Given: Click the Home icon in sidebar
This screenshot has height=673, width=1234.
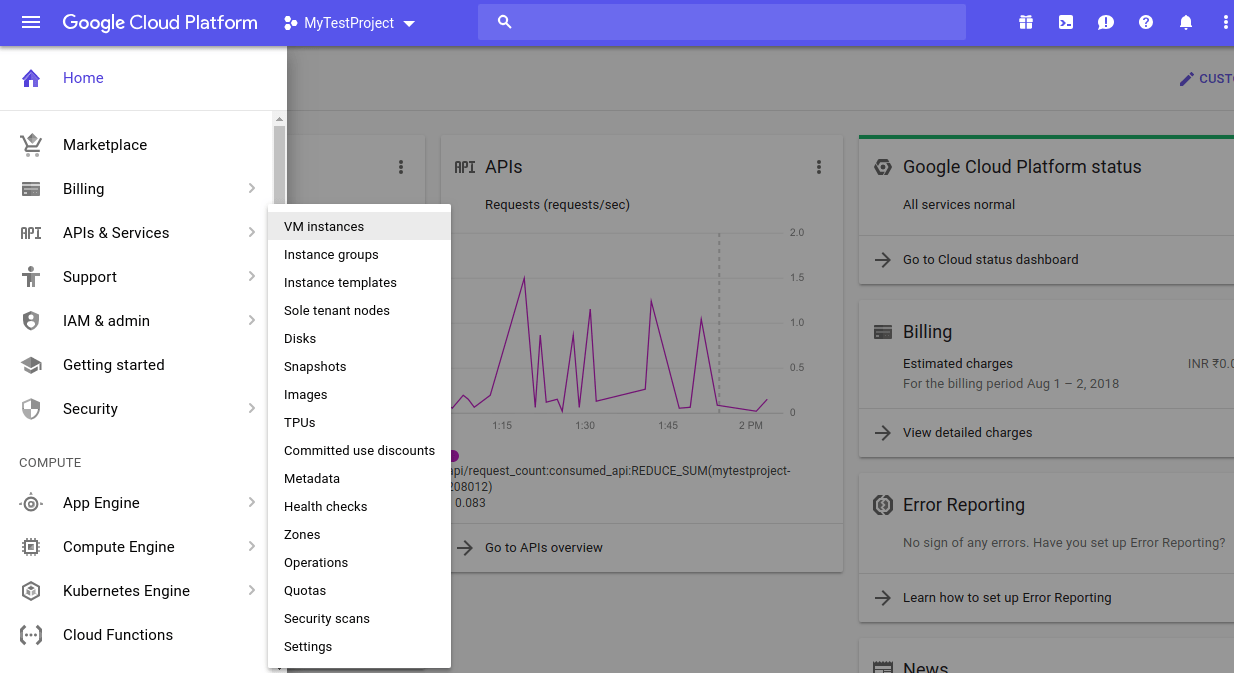Looking at the screenshot, I should click(31, 78).
